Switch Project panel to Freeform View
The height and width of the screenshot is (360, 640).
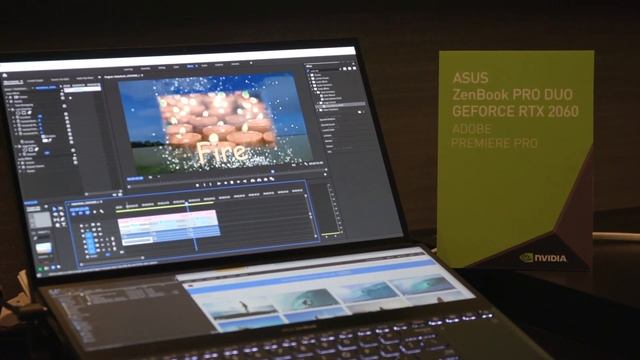coord(59,267)
